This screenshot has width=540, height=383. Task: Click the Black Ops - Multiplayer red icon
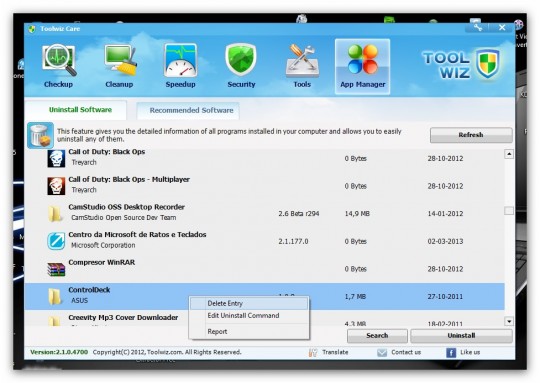pos(56,186)
